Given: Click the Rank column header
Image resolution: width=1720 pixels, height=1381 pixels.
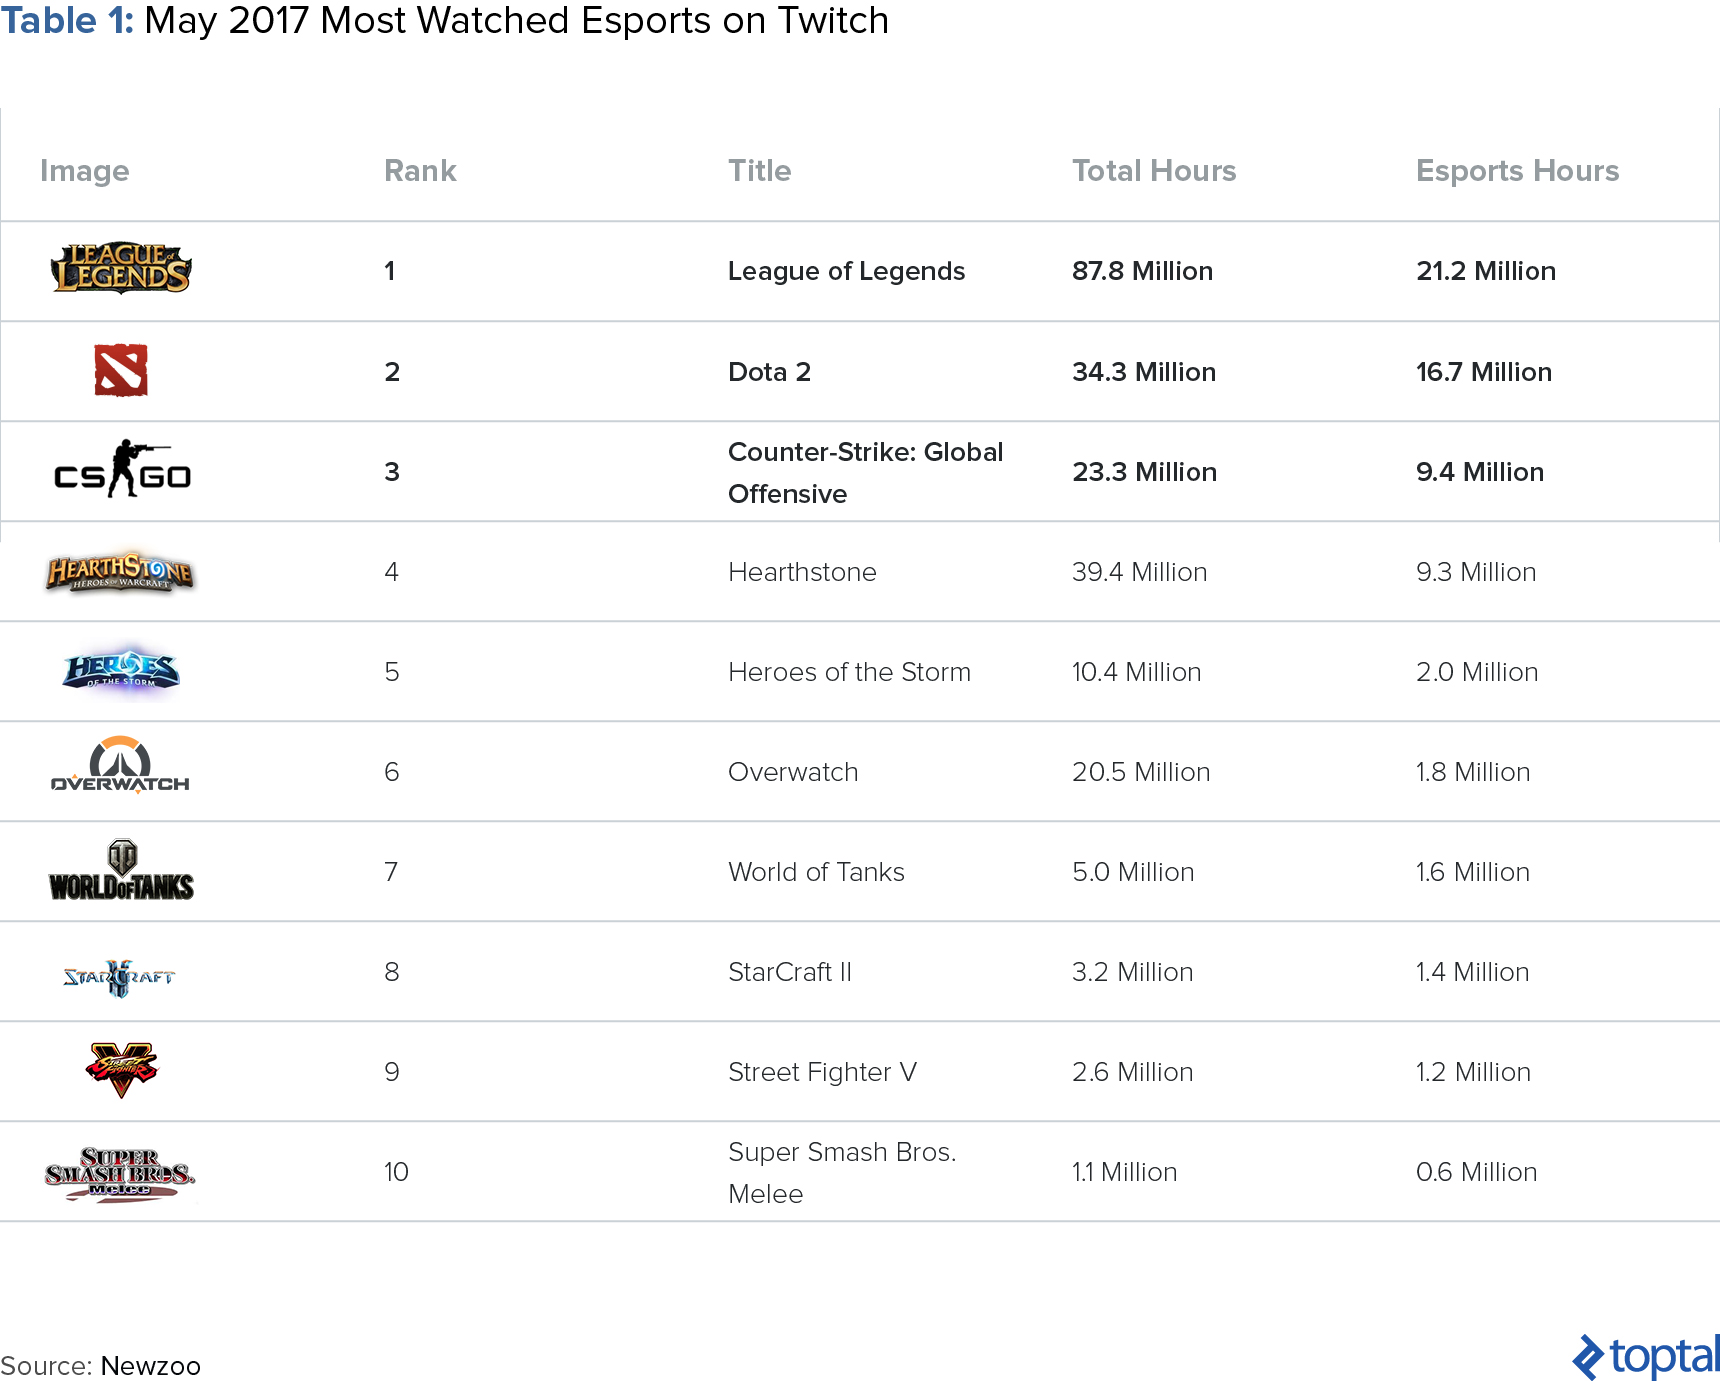Looking at the screenshot, I should coord(420,171).
